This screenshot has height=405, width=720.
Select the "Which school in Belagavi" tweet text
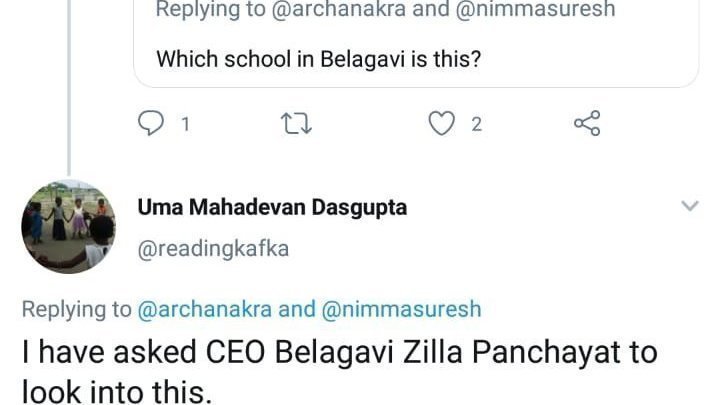click(x=318, y=59)
